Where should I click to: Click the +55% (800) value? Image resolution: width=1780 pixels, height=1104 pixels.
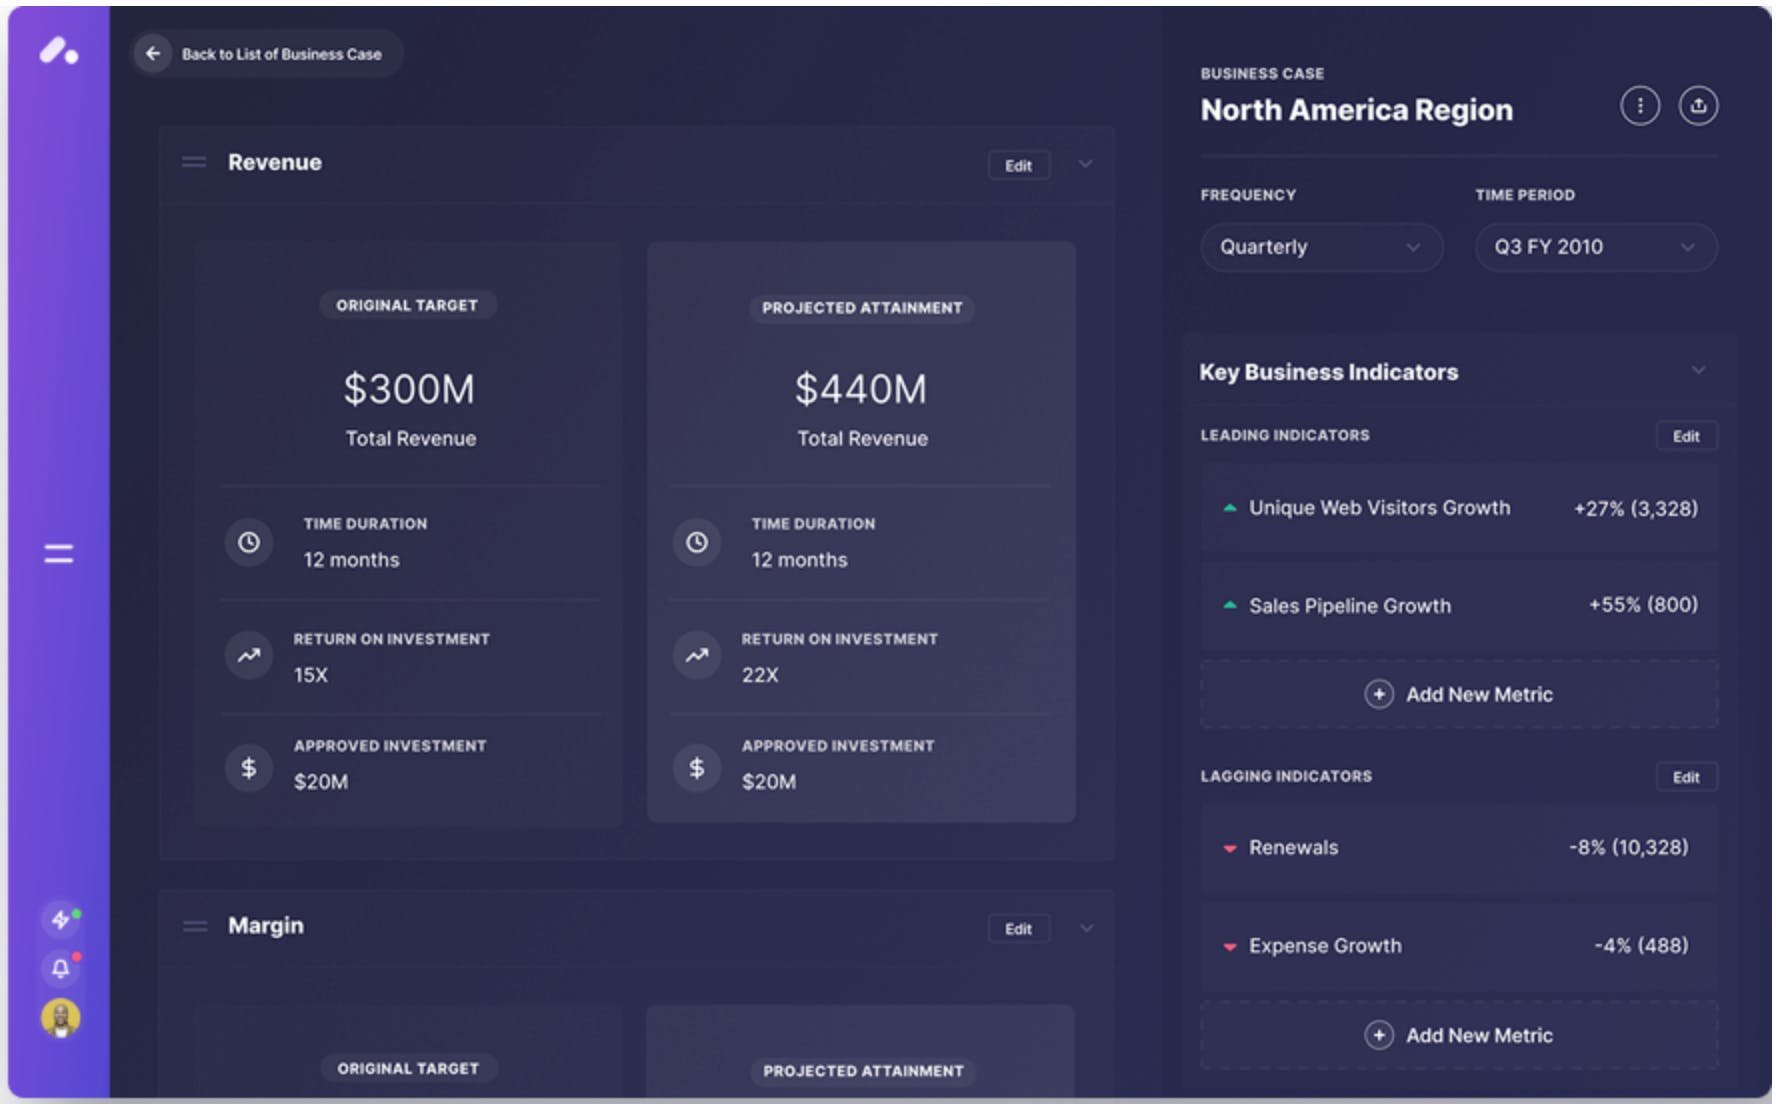tap(1643, 605)
